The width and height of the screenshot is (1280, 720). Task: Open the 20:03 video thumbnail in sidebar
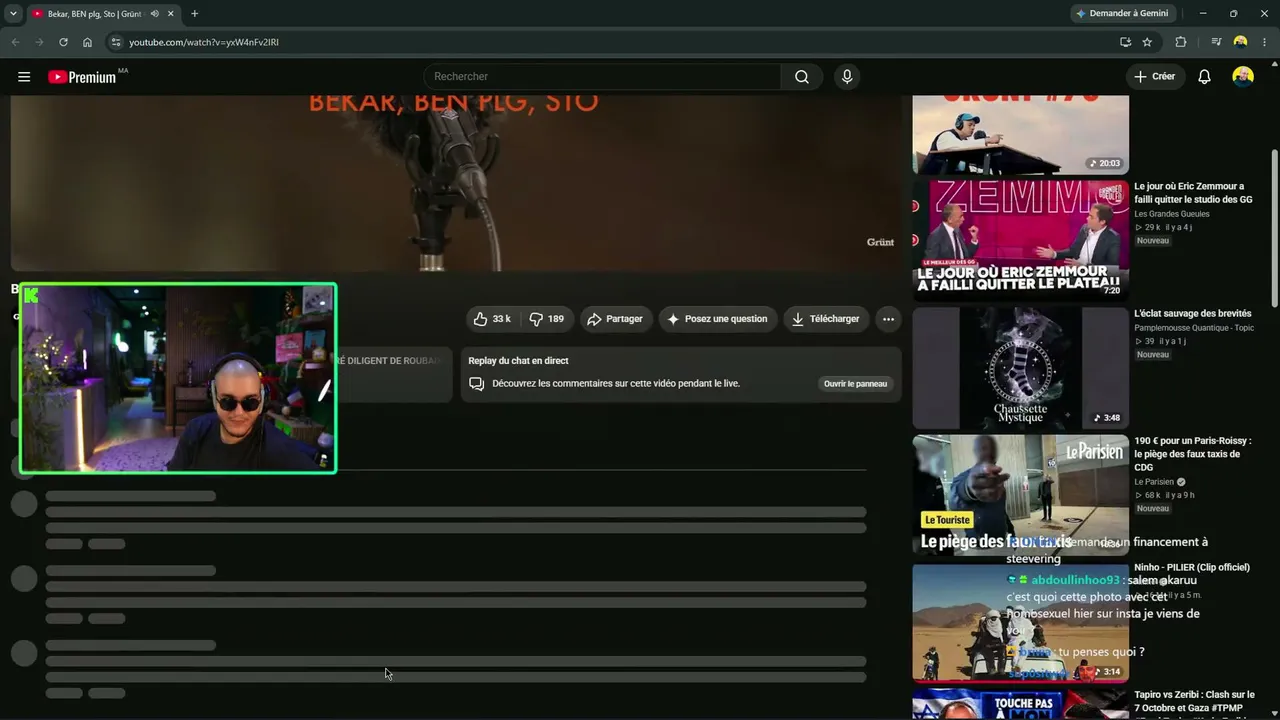[1020, 135]
